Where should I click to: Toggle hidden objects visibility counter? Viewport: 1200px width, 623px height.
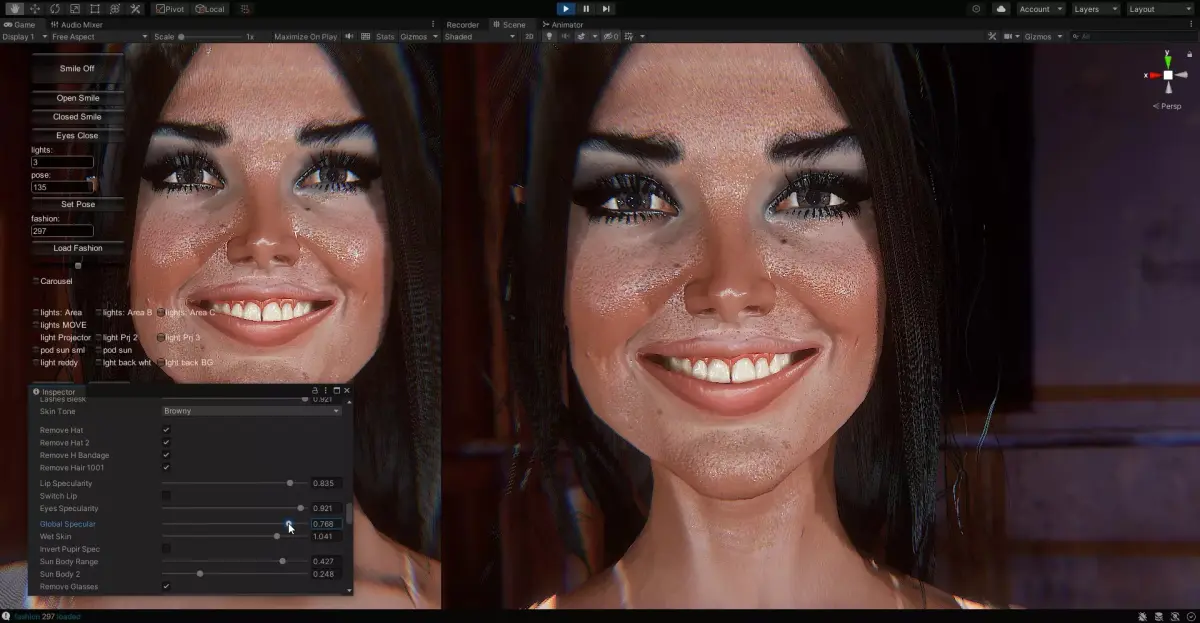coord(611,37)
